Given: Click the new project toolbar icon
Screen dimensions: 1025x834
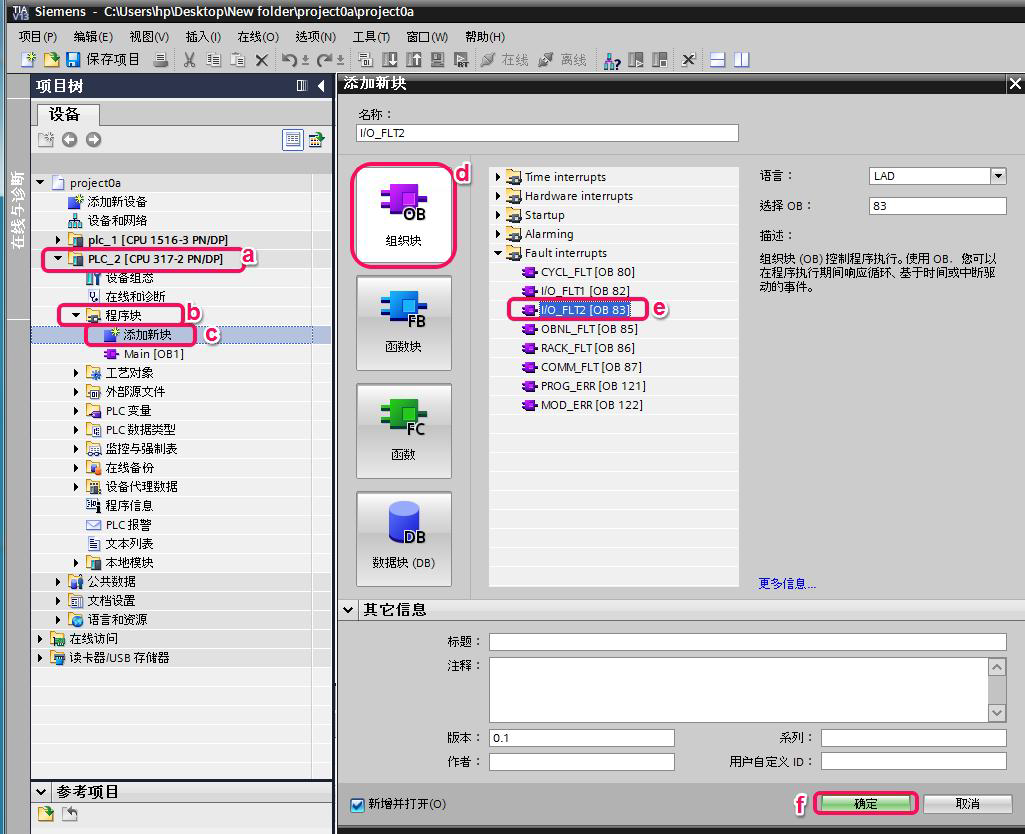Looking at the screenshot, I should 28,59.
